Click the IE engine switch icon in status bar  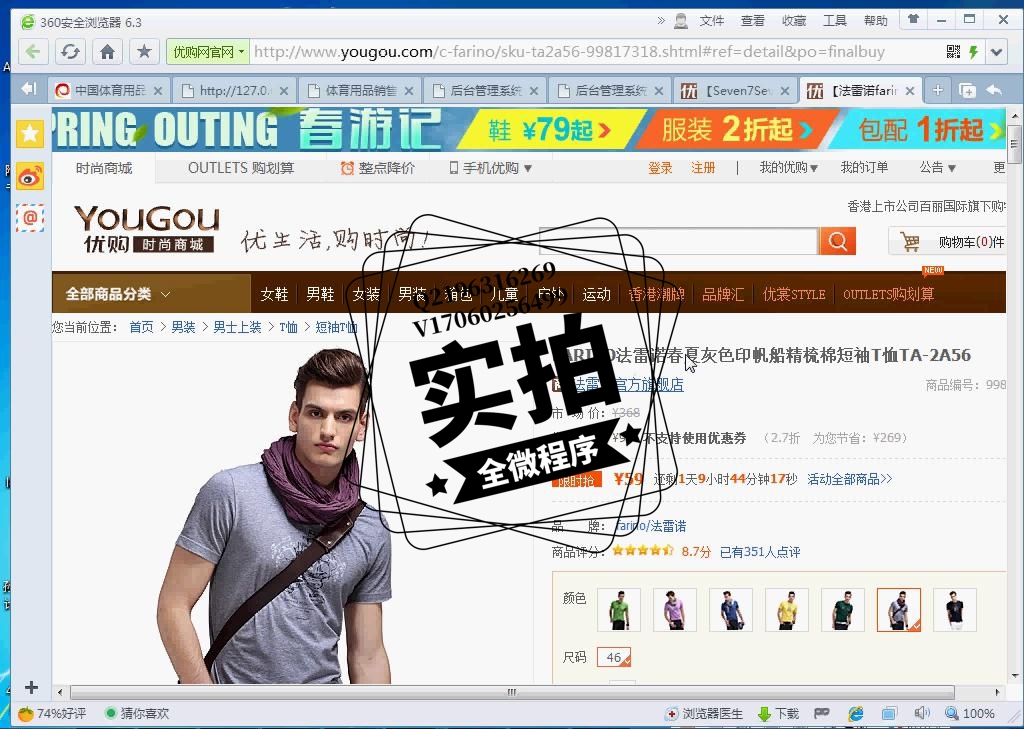tap(856, 713)
